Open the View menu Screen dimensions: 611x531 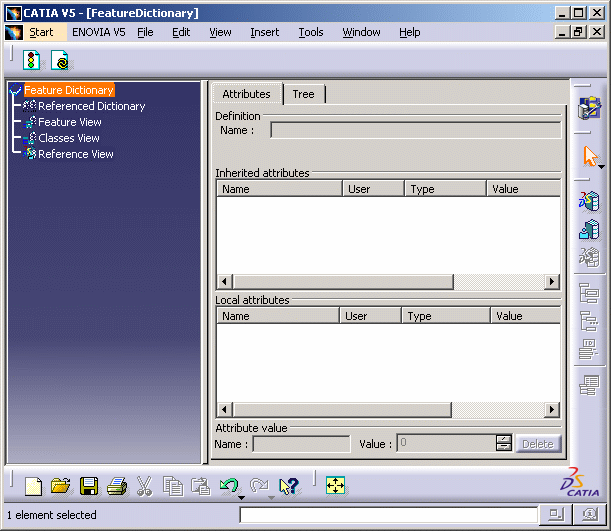pyautogui.click(x=220, y=32)
